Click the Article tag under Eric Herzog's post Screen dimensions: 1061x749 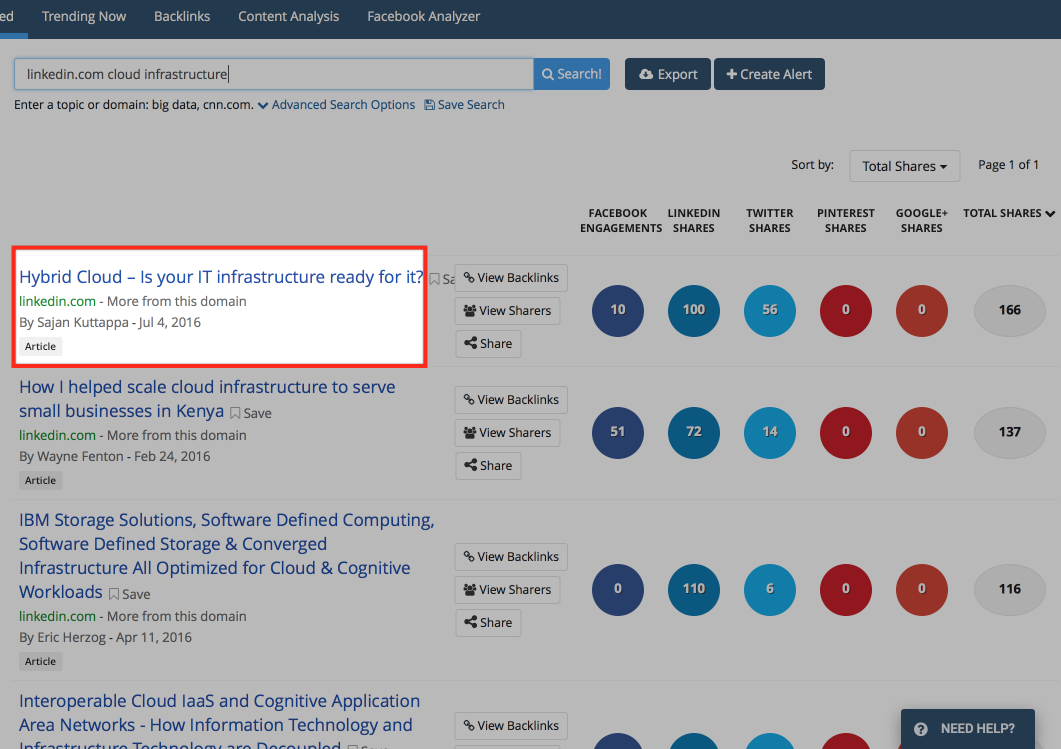pyautogui.click(x=41, y=662)
